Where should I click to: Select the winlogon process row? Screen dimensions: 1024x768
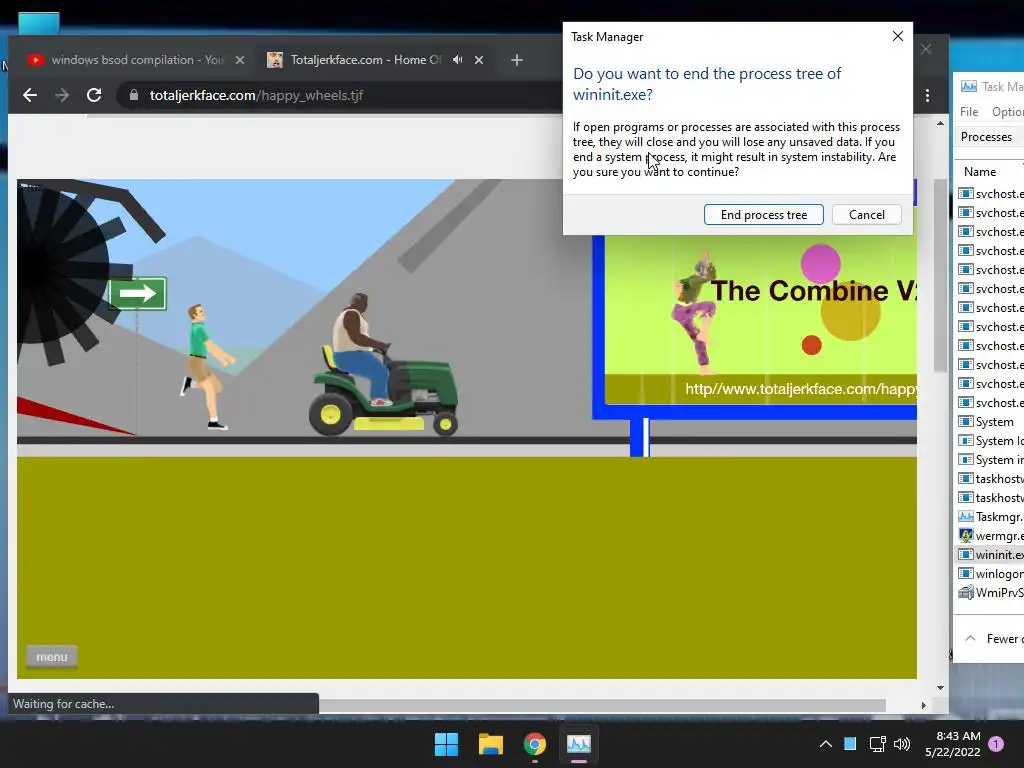[990, 573]
